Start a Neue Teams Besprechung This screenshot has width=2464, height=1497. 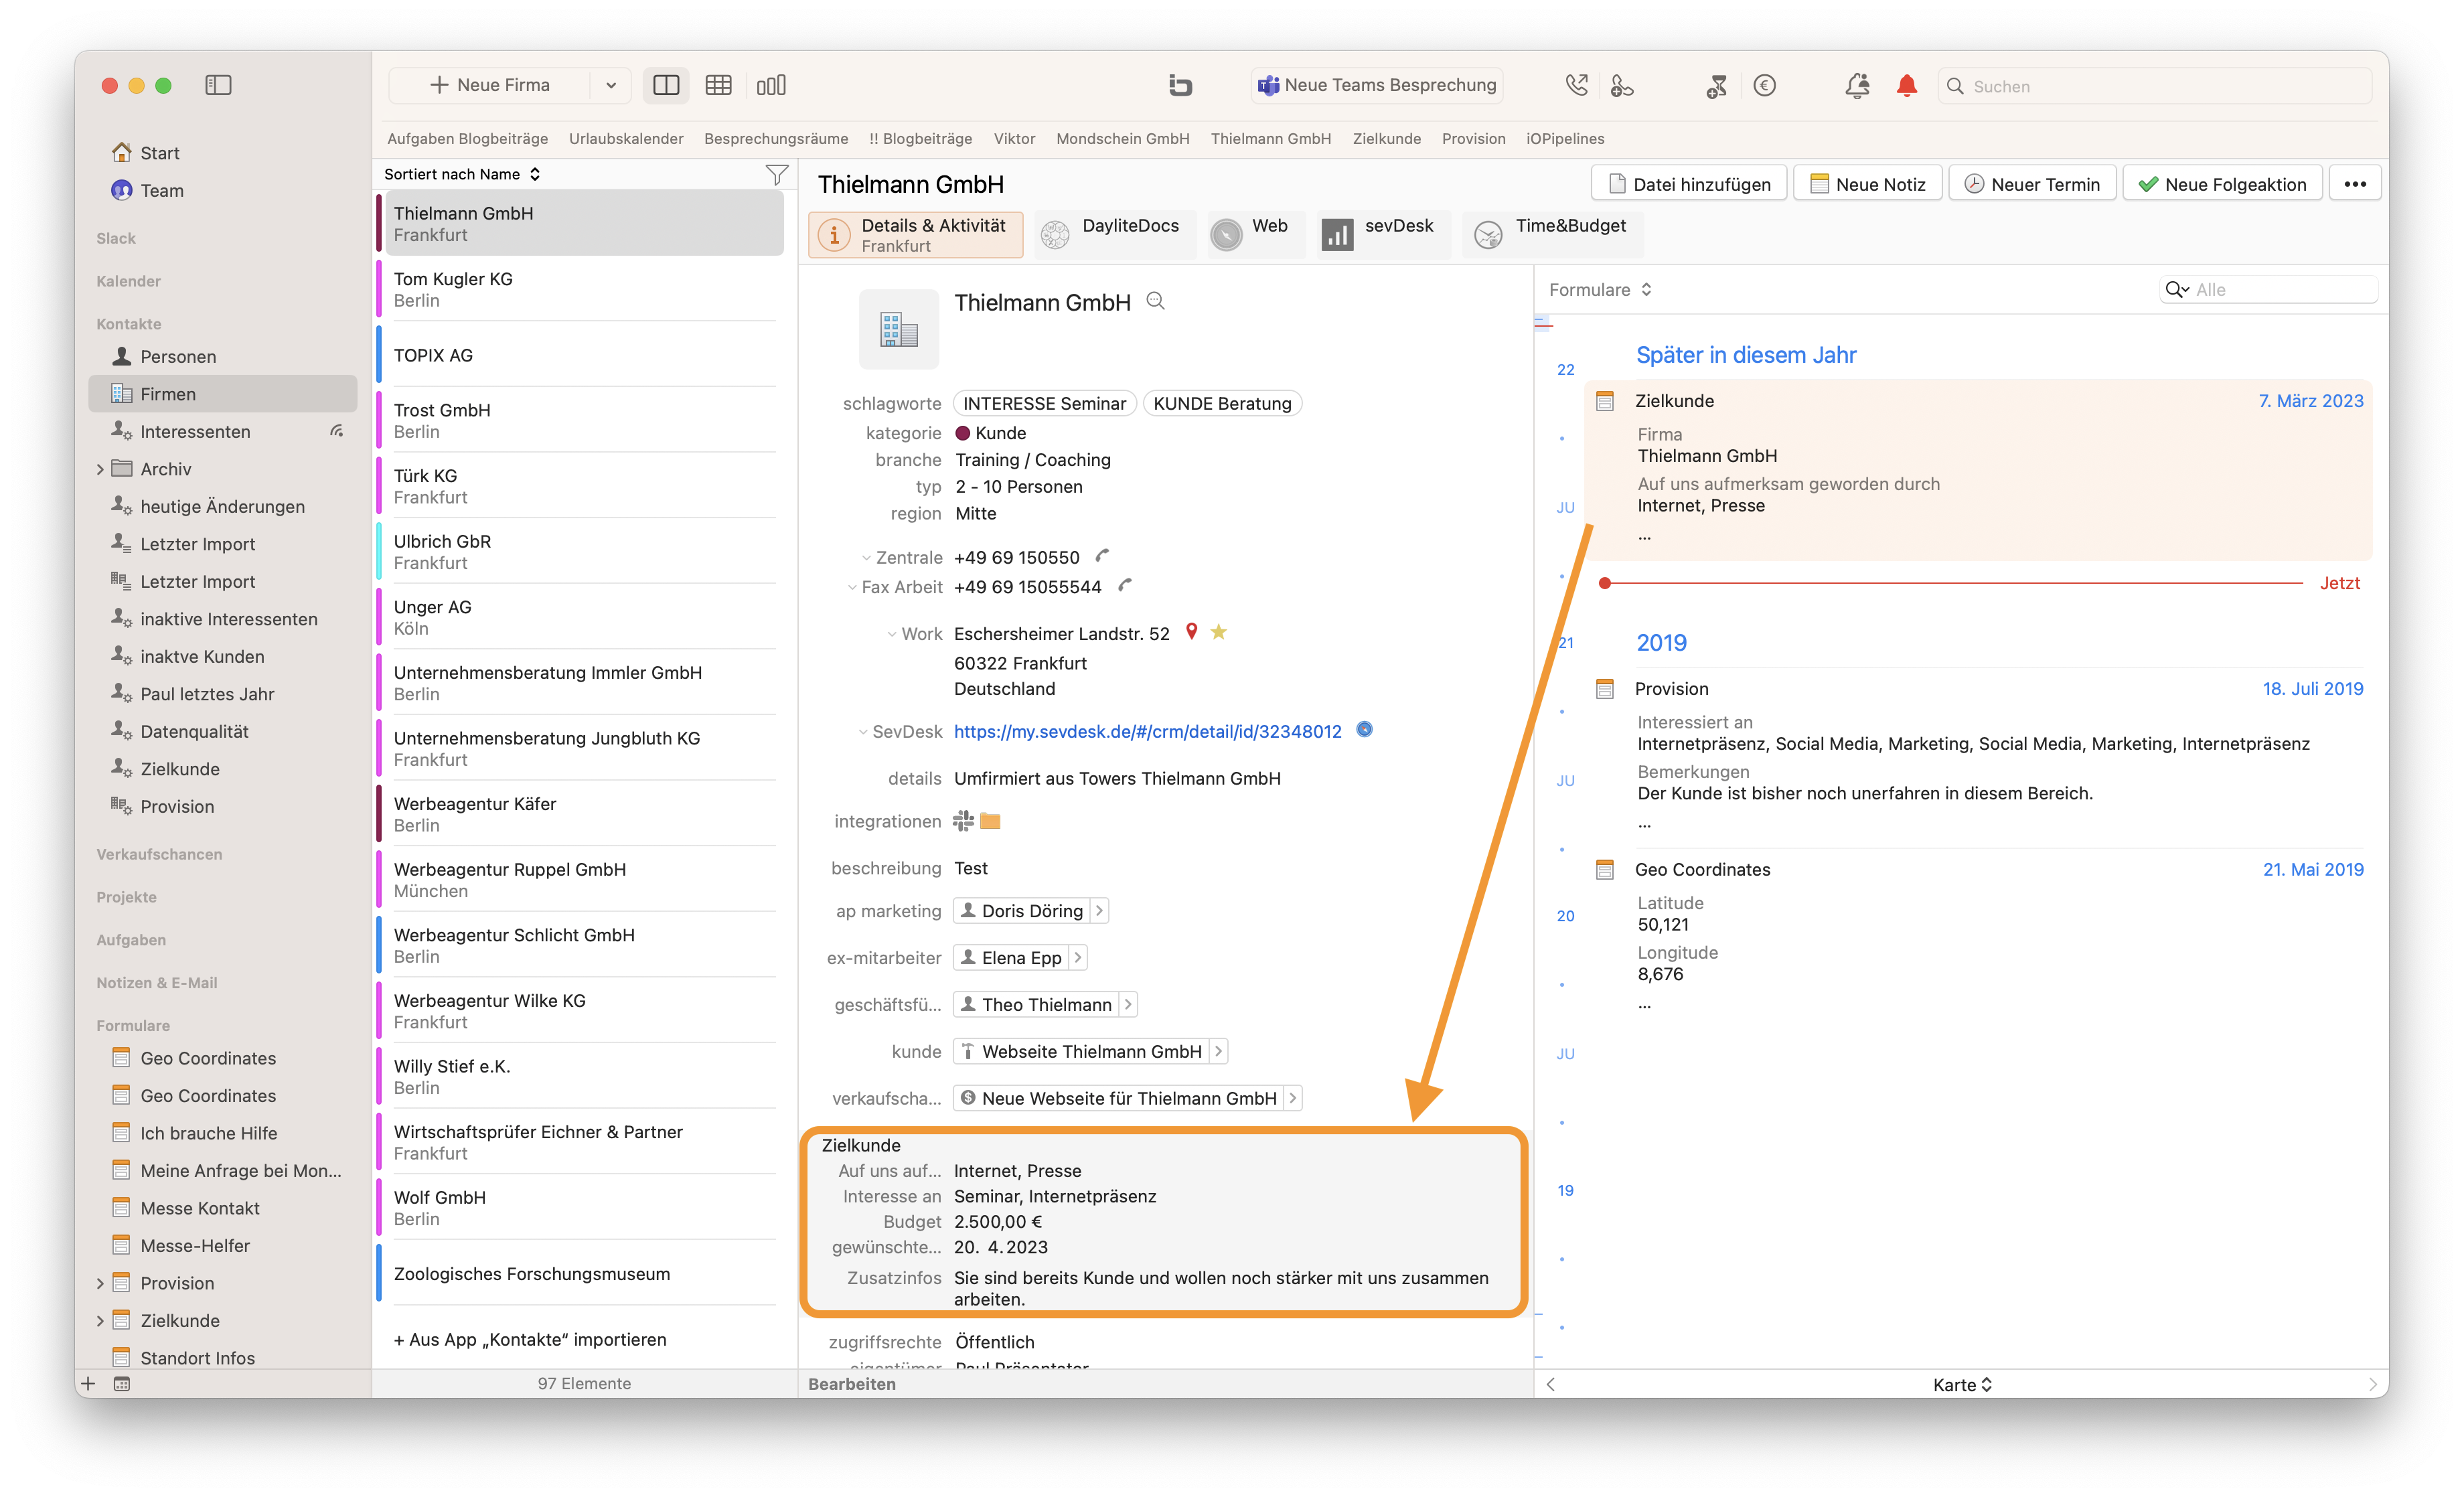(x=1377, y=85)
